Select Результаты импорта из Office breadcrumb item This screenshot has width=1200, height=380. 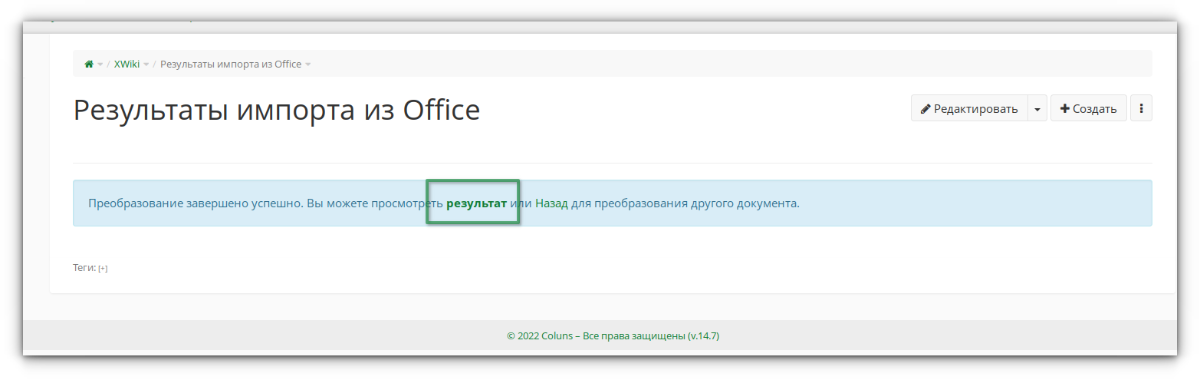pos(231,64)
